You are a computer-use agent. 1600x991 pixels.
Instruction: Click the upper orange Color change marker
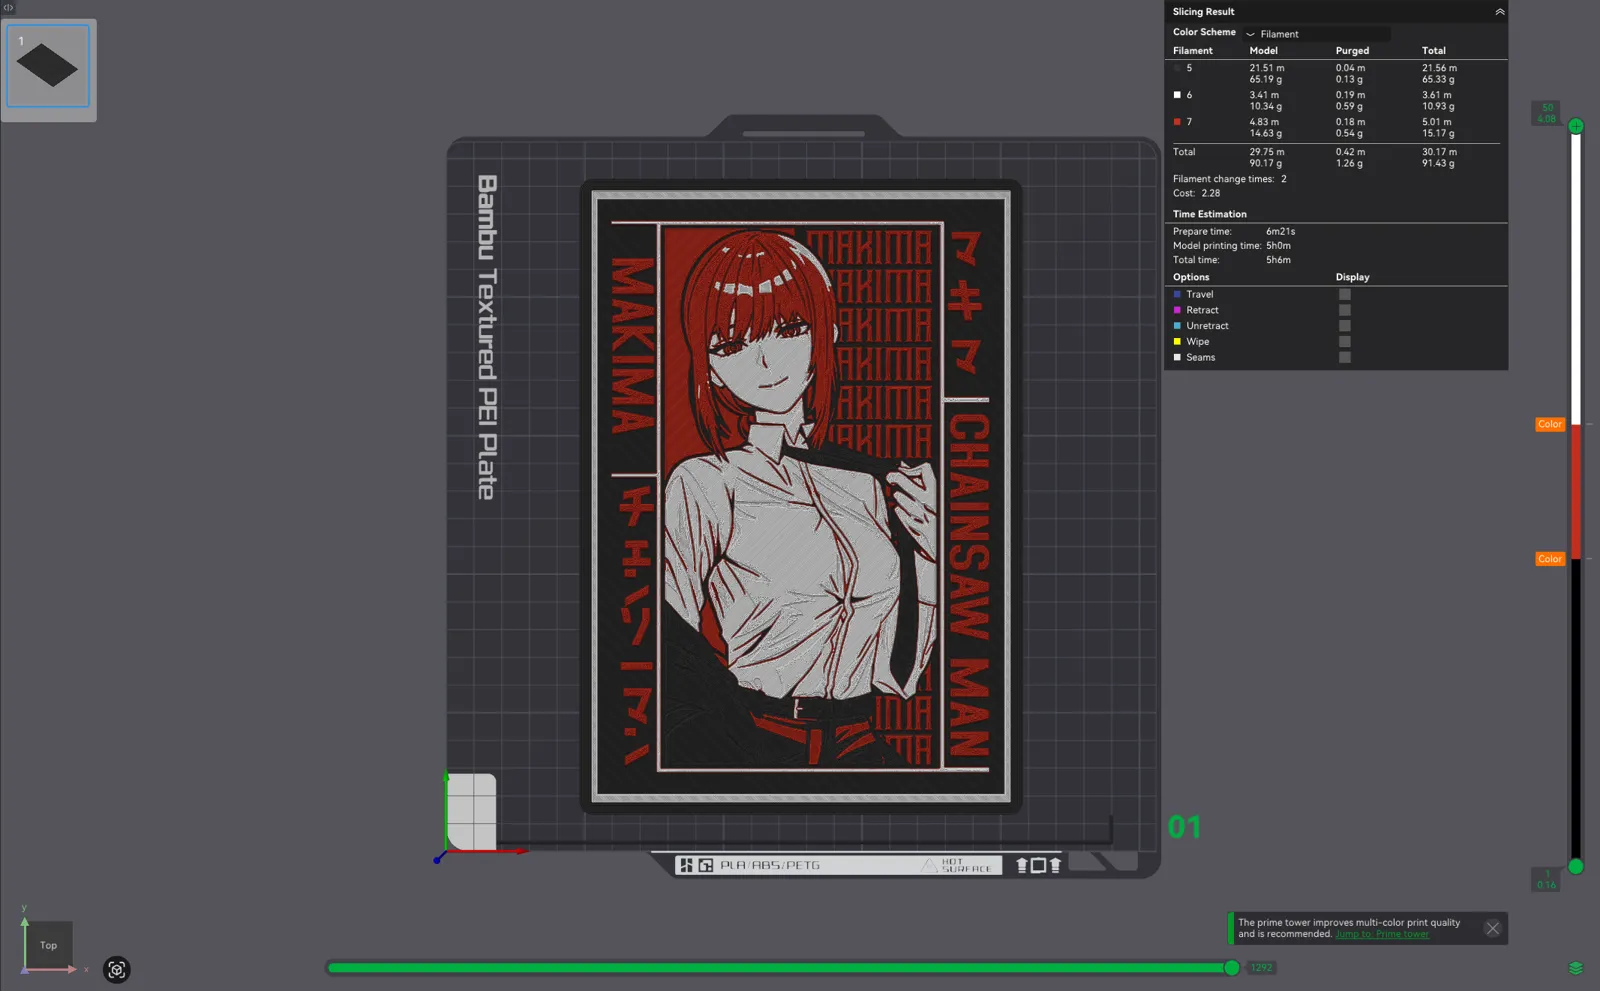coord(1550,424)
